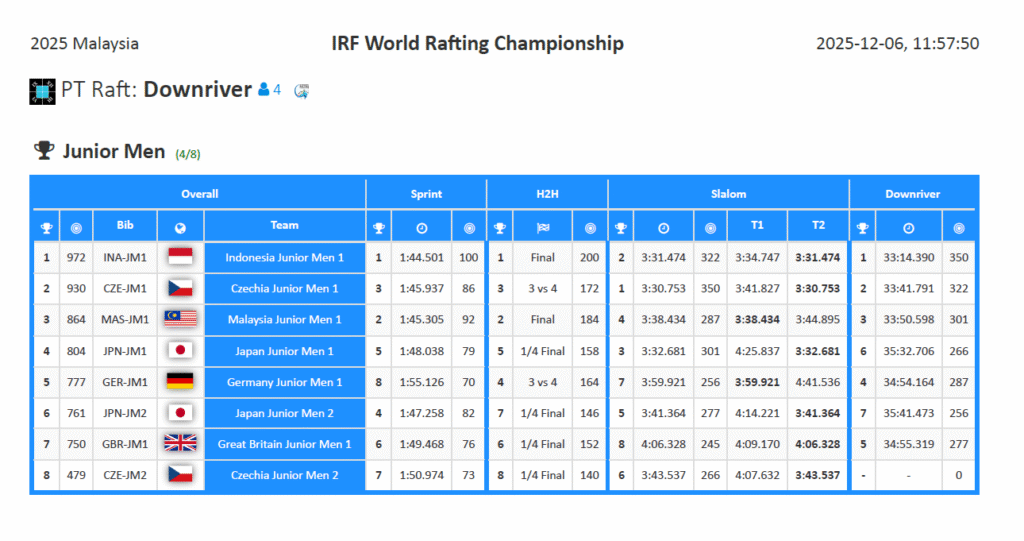
Task: Click the Slalom T1 column header
Action: pos(757,226)
